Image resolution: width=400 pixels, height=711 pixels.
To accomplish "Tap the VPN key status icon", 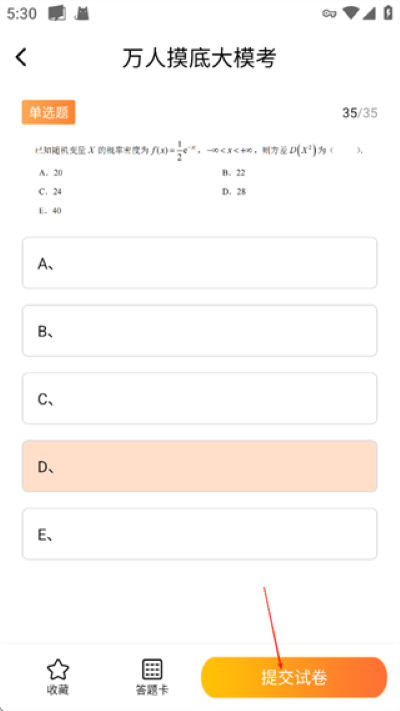I will pyautogui.click(x=329, y=14).
